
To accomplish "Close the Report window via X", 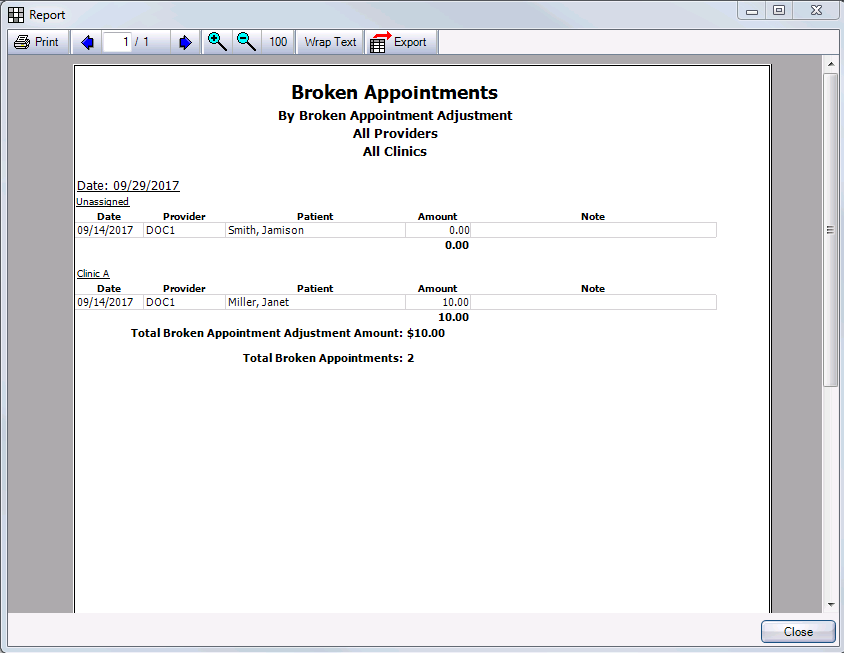I will [x=816, y=11].
